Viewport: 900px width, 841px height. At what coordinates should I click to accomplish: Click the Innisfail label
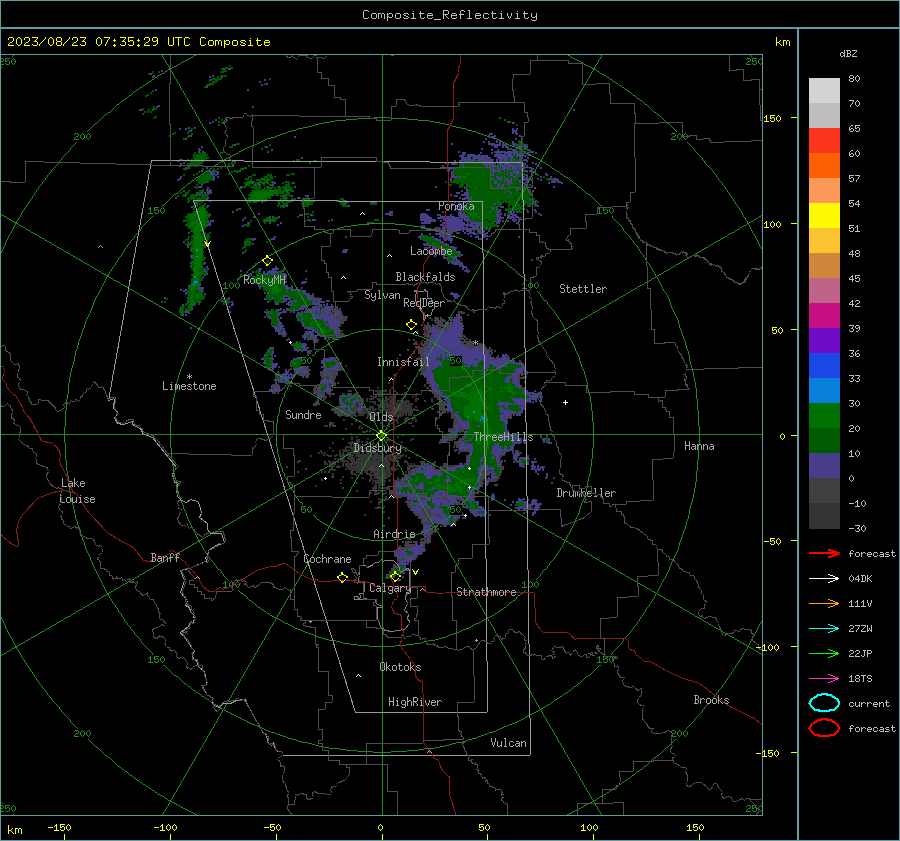point(403,362)
